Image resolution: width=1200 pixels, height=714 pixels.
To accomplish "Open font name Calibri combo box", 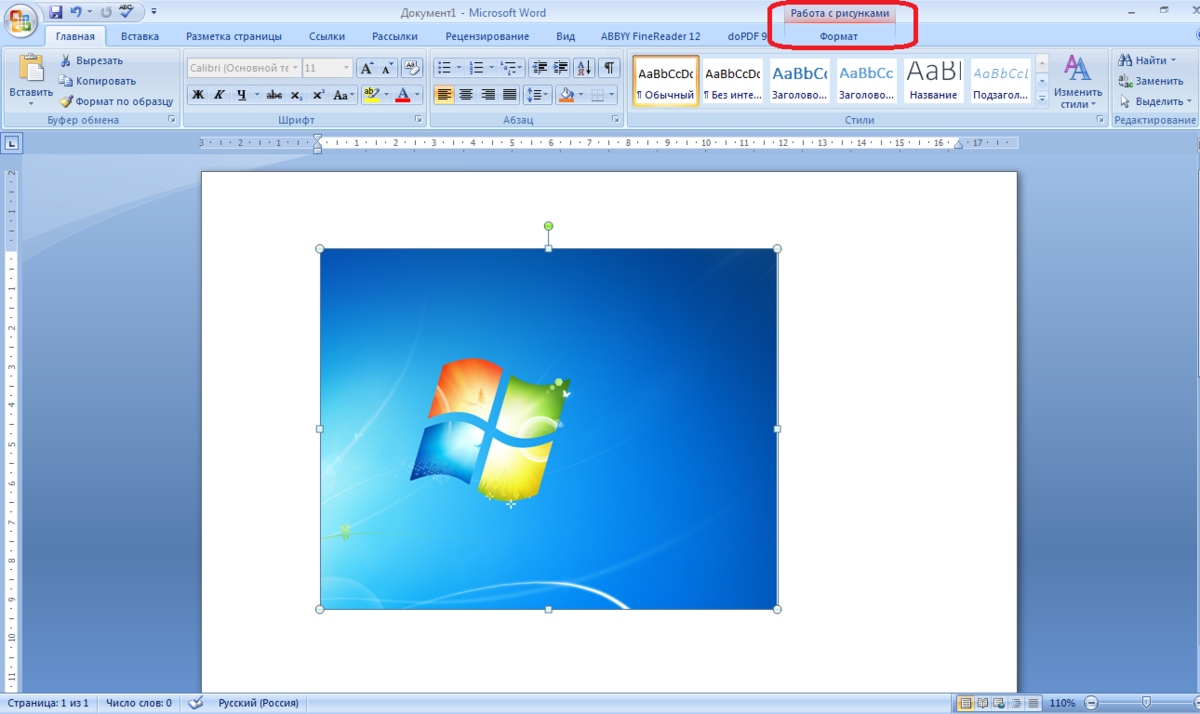I will 243,68.
